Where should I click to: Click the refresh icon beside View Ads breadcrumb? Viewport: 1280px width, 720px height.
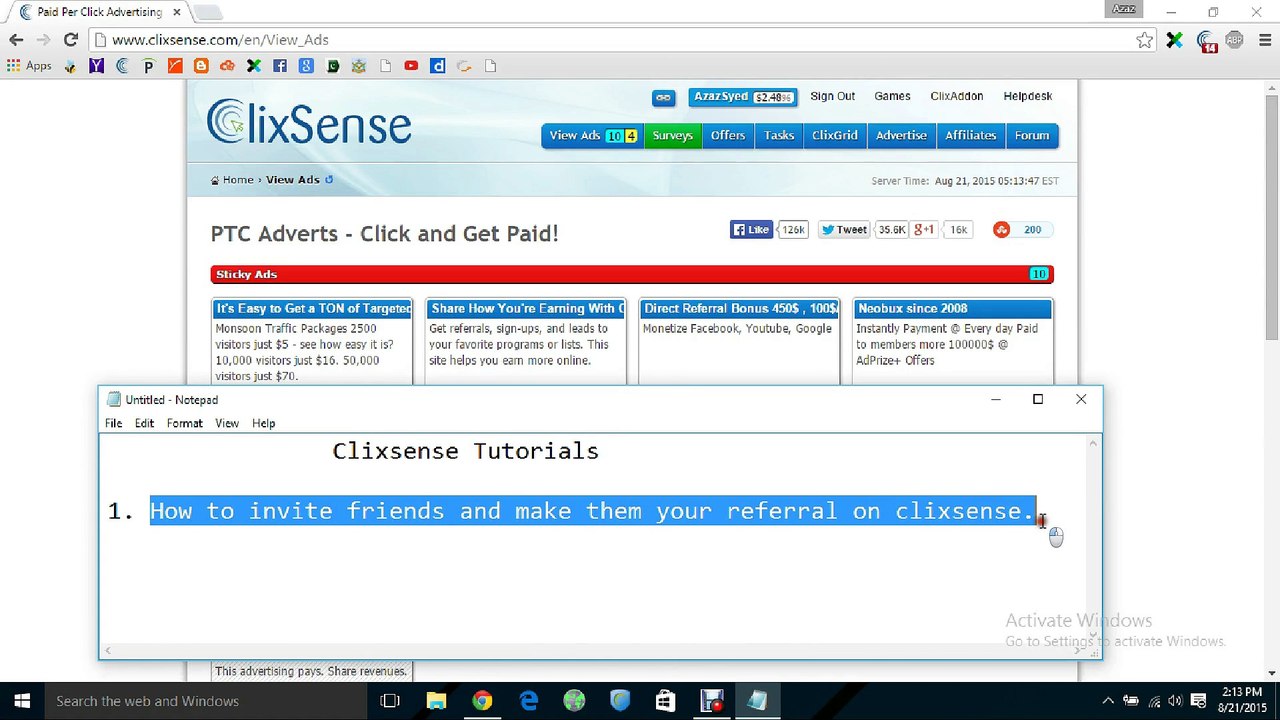coord(329,180)
